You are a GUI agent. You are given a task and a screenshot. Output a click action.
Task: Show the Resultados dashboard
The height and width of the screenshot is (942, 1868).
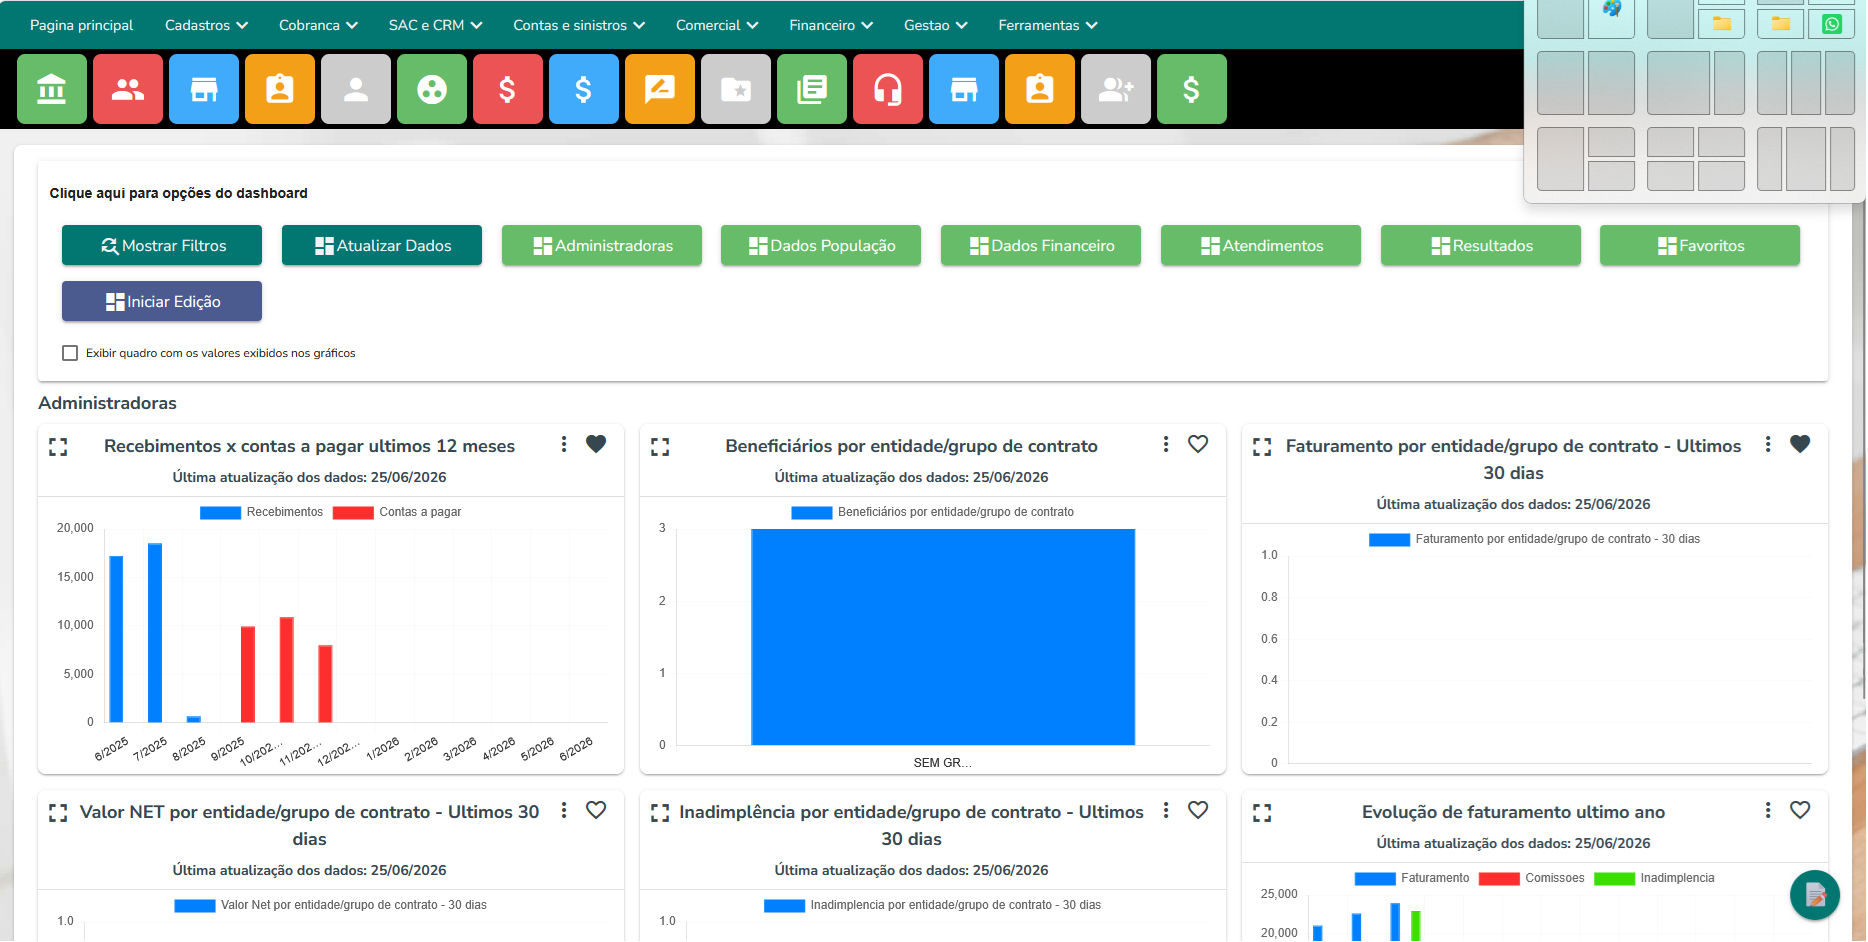coord(1481,245)
